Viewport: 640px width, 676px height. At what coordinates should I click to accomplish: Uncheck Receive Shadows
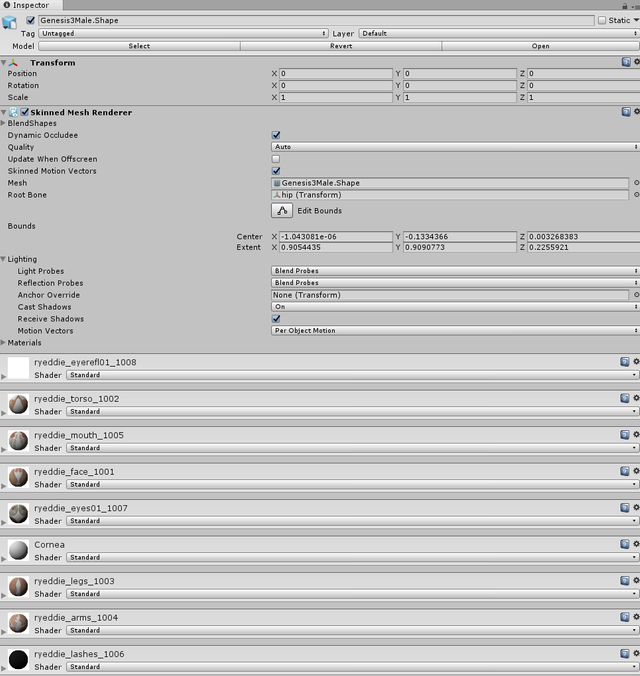(276, 319)
